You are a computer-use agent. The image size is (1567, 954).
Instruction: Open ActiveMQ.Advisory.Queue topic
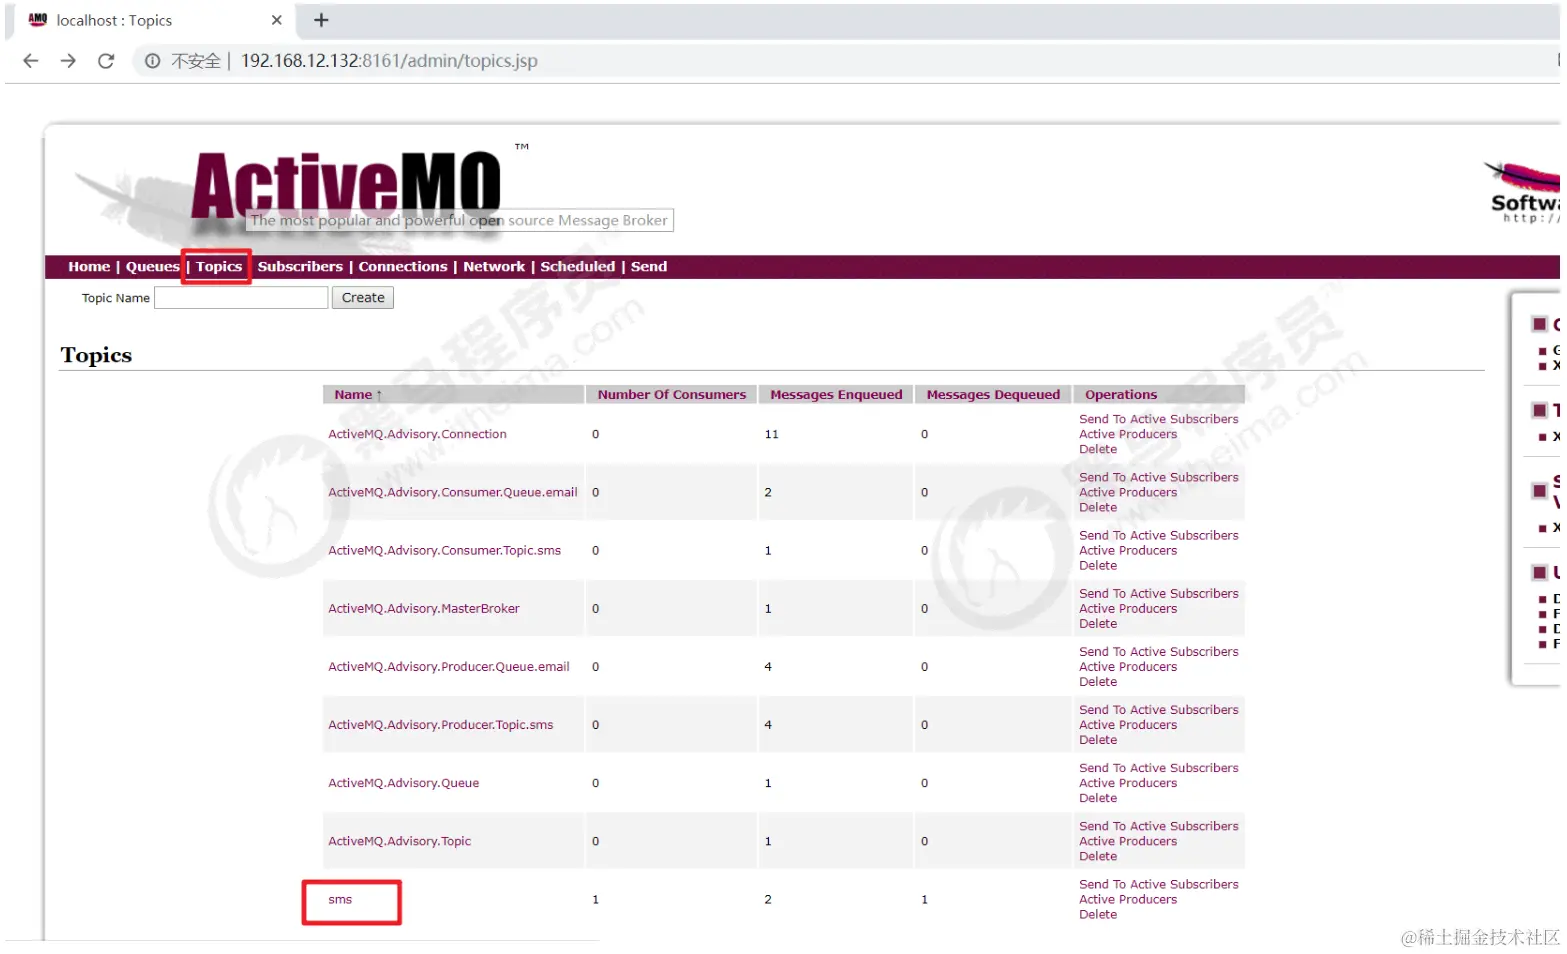[404, 783]
